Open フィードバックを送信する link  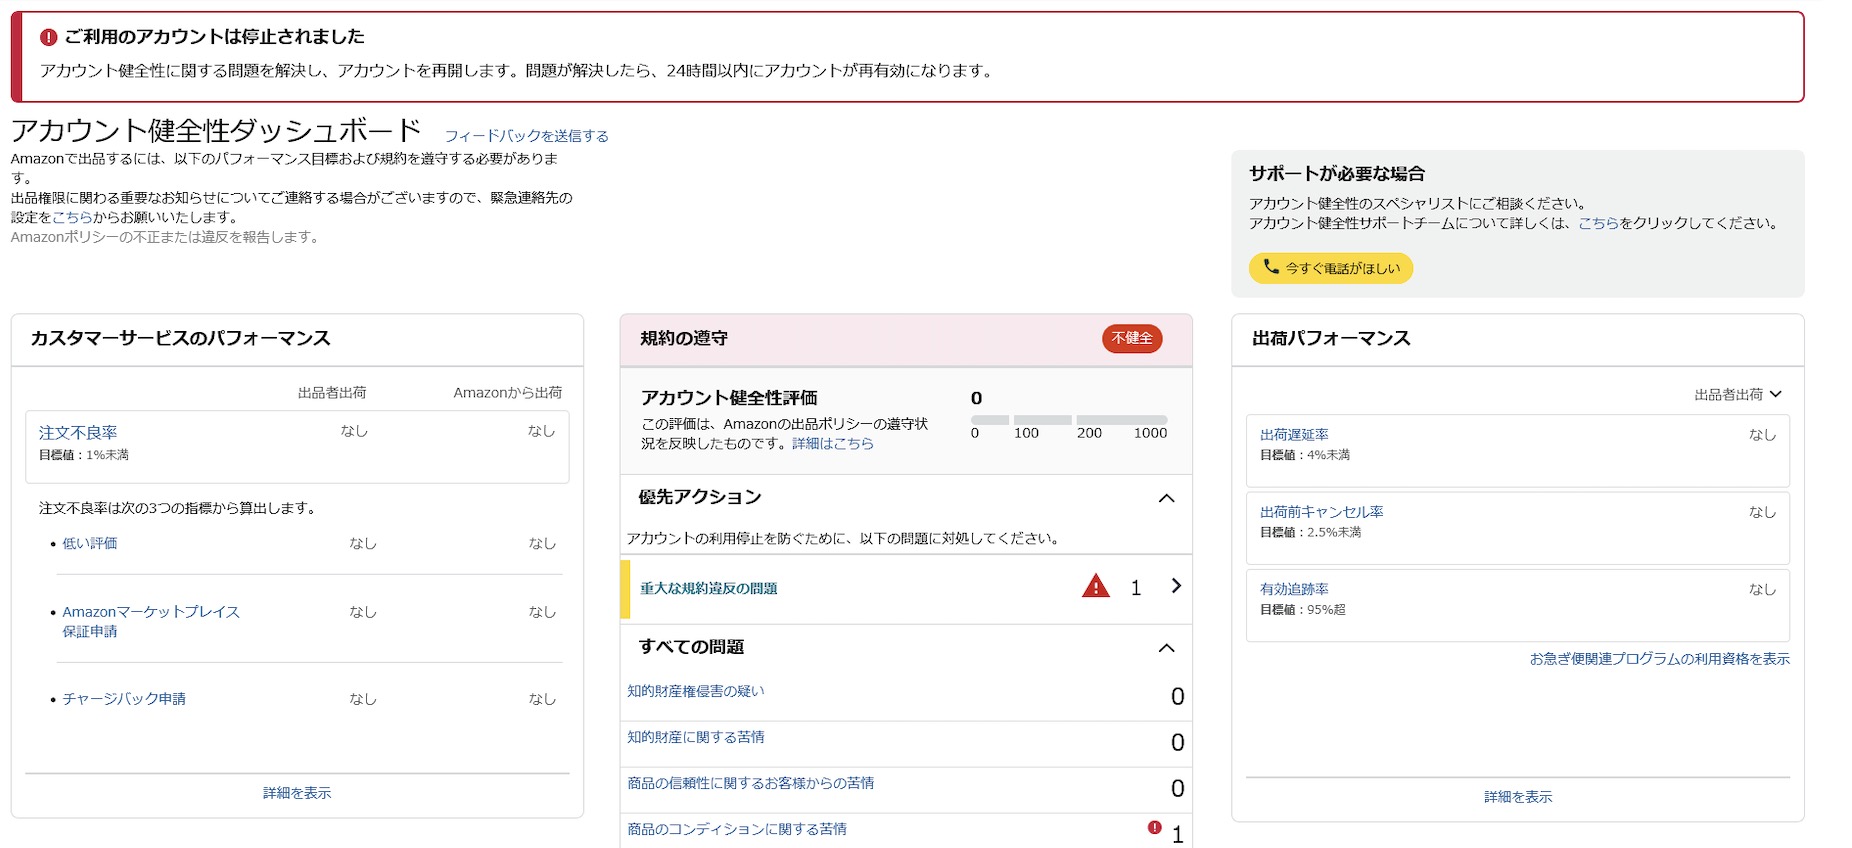coord(526,136)
